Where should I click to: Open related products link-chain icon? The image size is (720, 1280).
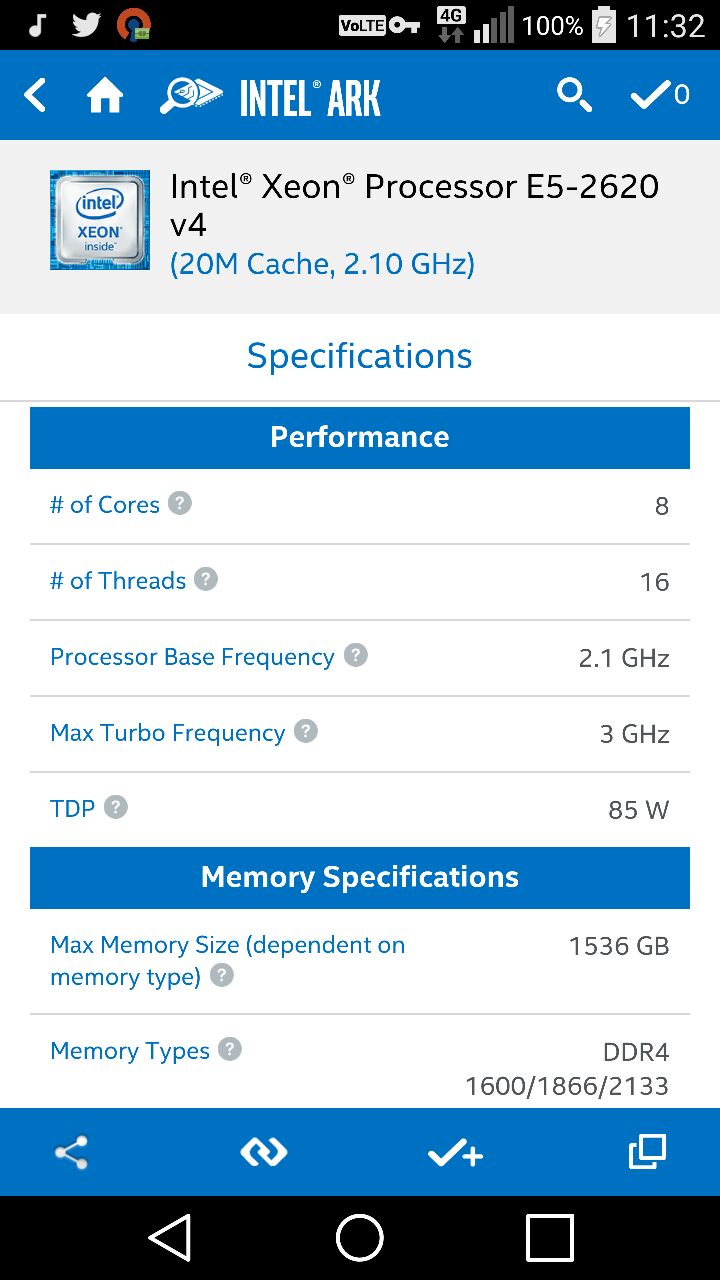(x=264, y=1152)
